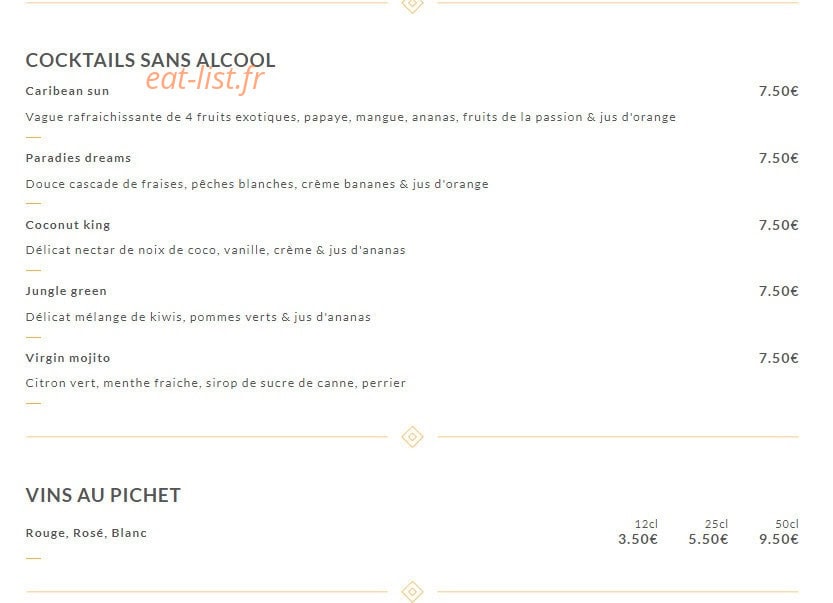The width and height of the screenshot is (833, 603).
Task: Select the Paradies dreams item name
Action: point(78,158)
